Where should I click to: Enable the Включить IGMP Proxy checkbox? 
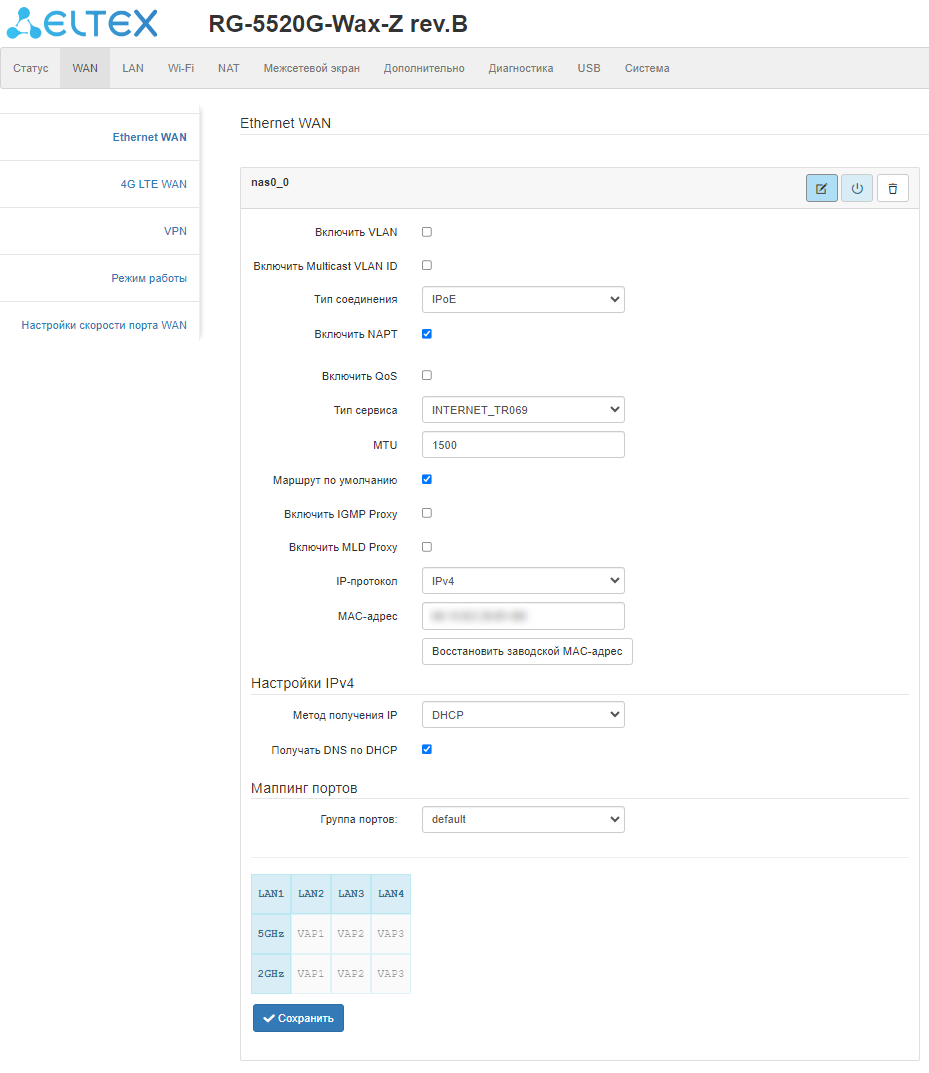427,513
